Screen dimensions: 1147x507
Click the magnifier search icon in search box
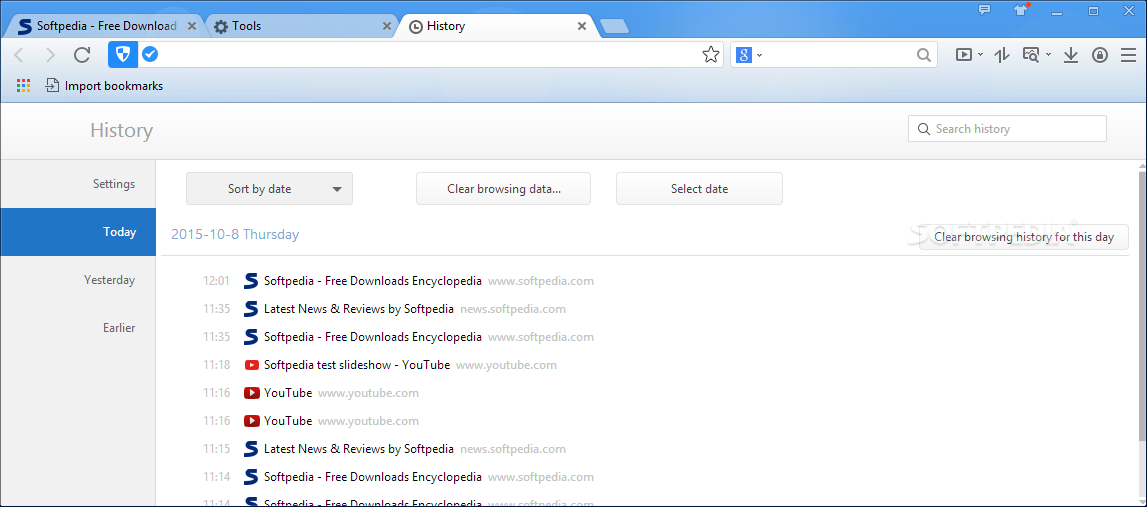point(924,55)
